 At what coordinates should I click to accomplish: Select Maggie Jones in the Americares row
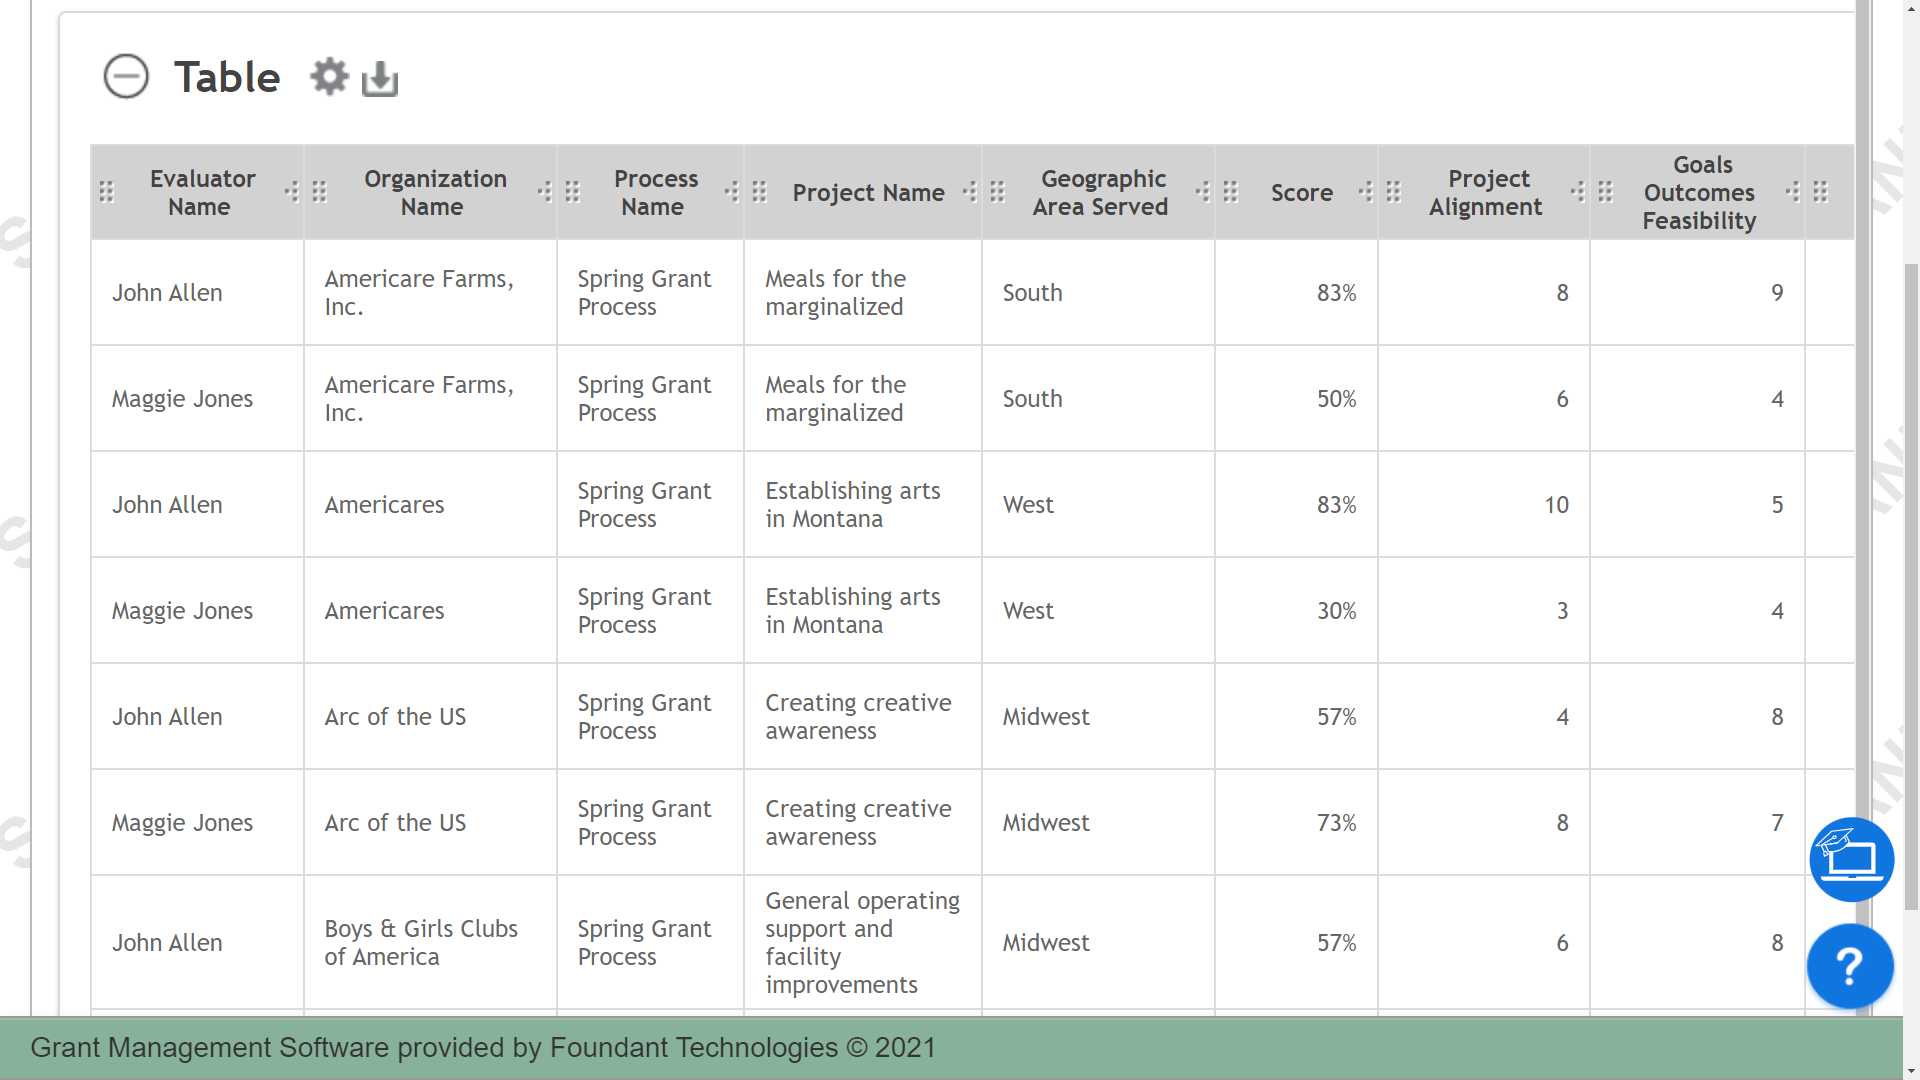[197, 611]
